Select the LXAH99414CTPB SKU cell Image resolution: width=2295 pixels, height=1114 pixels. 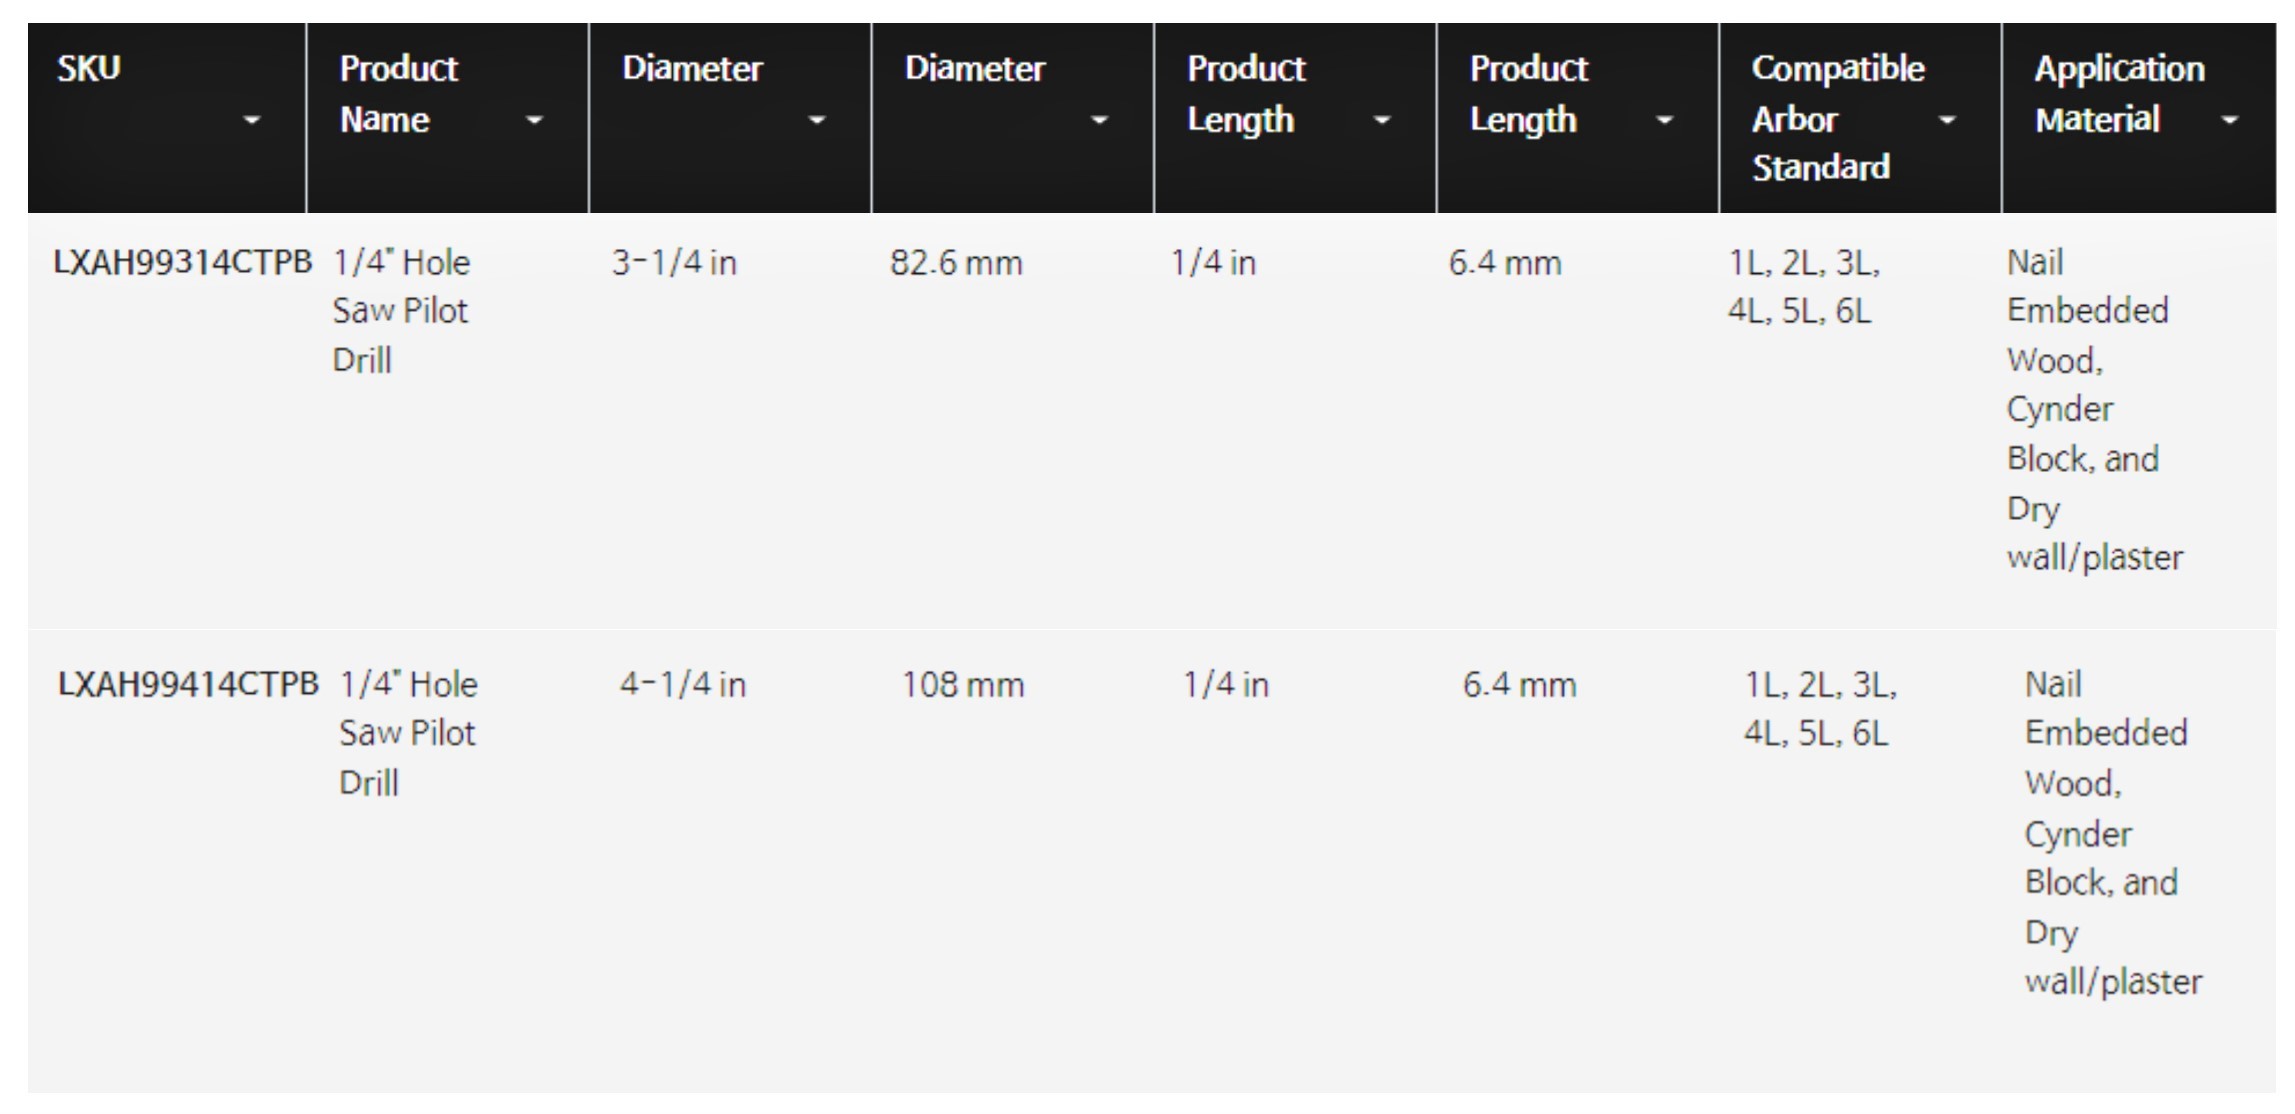188,685
